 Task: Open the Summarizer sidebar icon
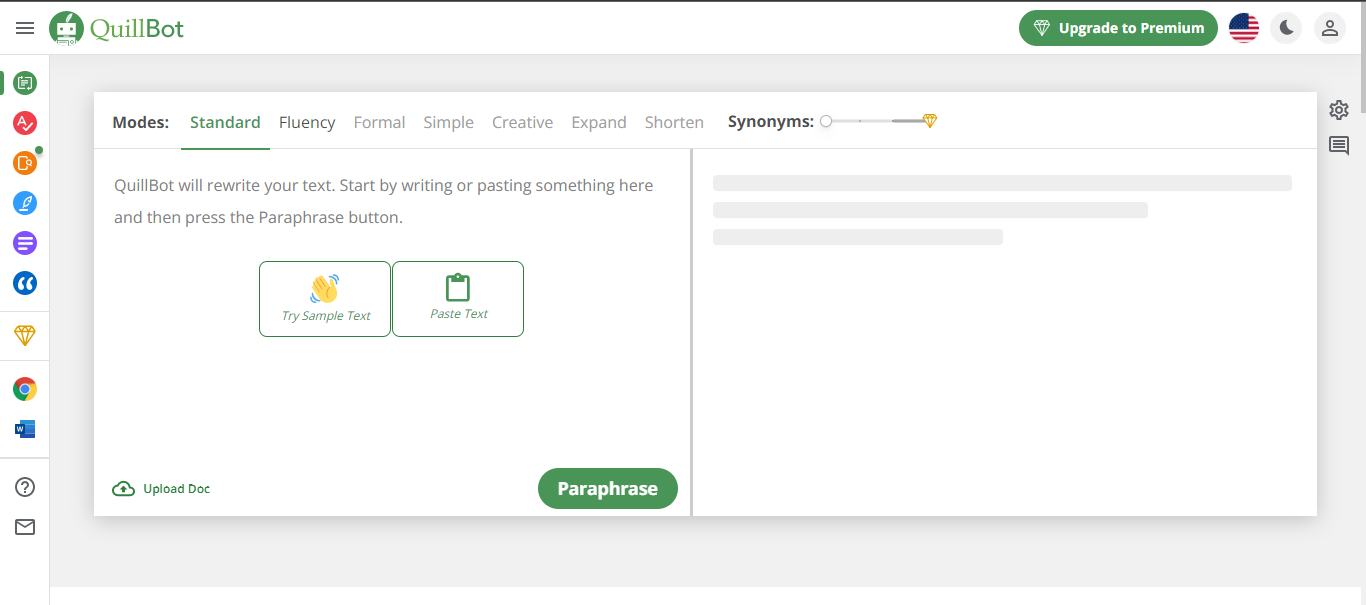coord(25,243)
